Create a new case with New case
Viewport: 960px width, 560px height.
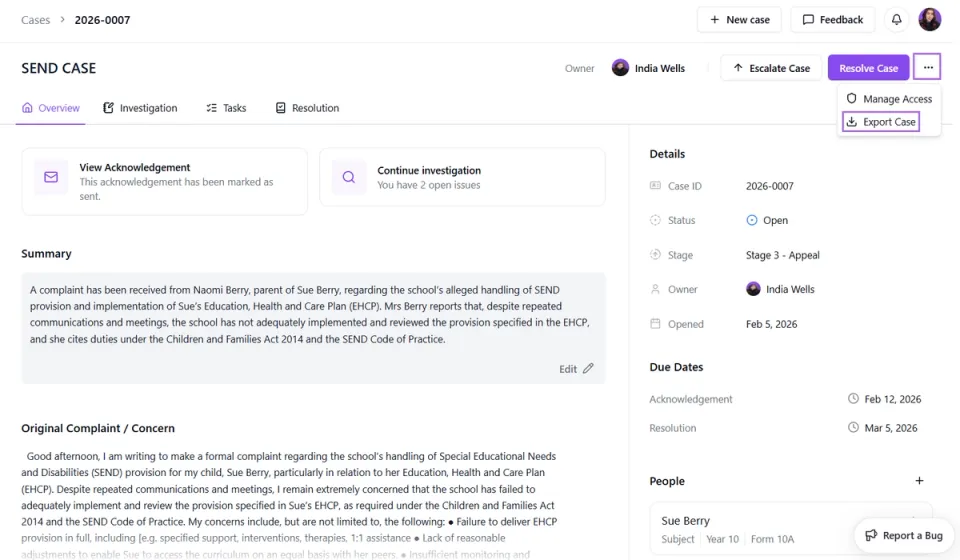pos(739,20)
